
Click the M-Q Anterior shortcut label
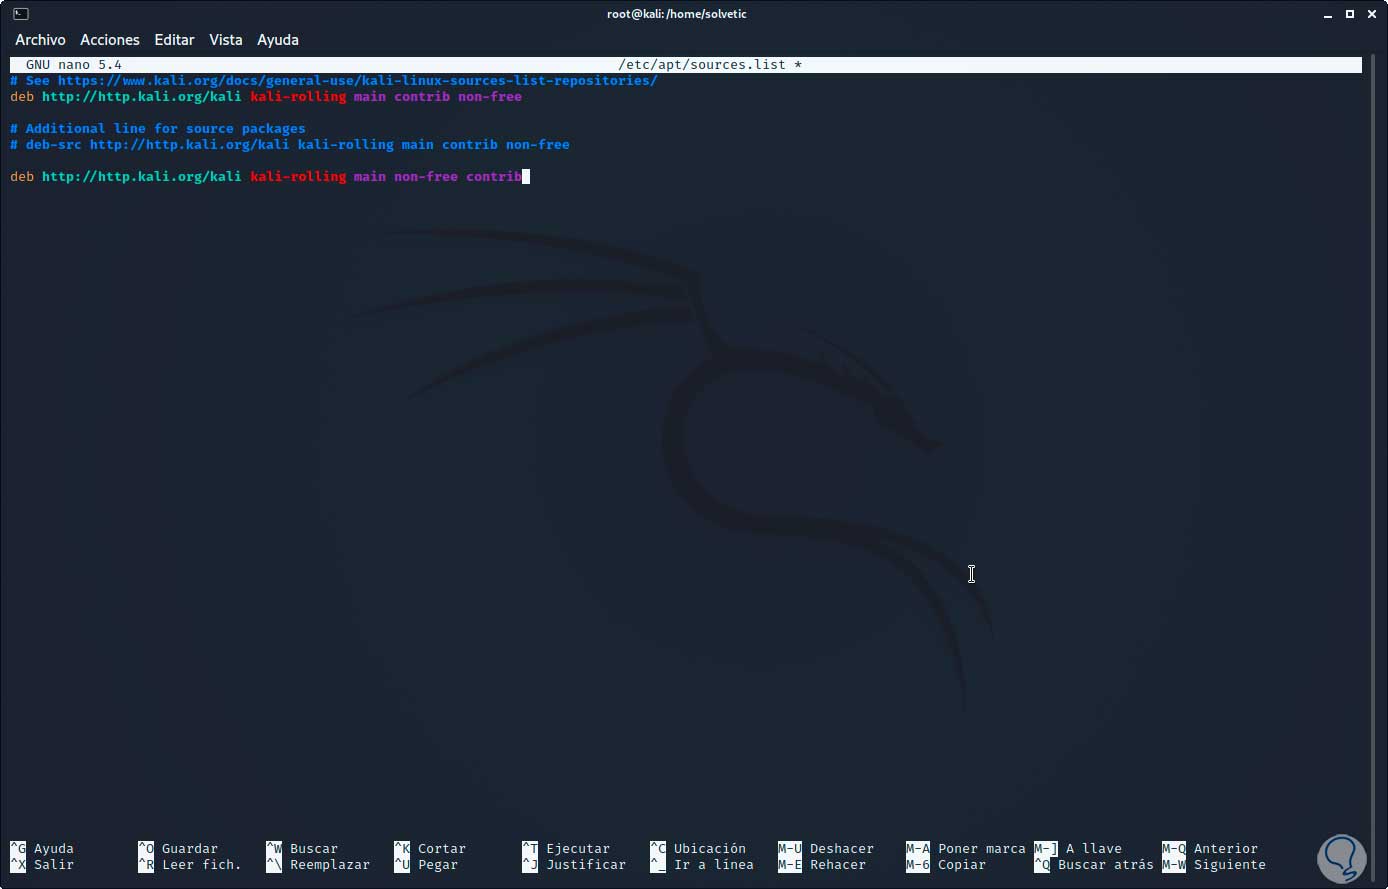(x=1210, y=849)
